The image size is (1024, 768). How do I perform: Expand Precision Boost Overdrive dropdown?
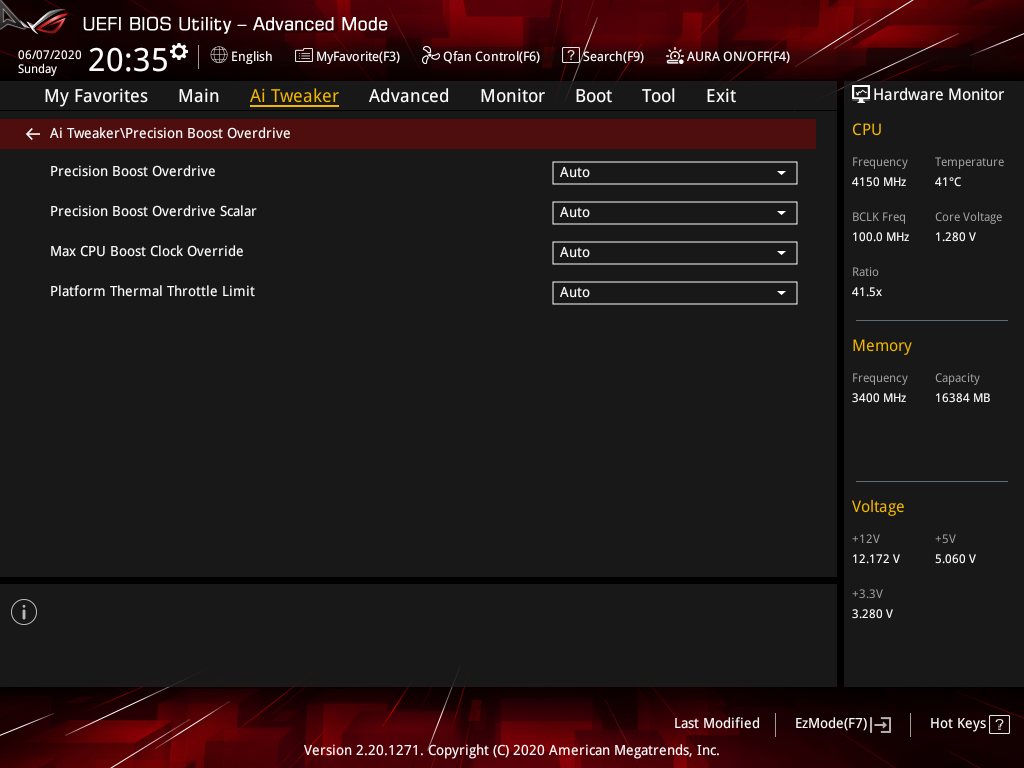click(x=675, y=172)
